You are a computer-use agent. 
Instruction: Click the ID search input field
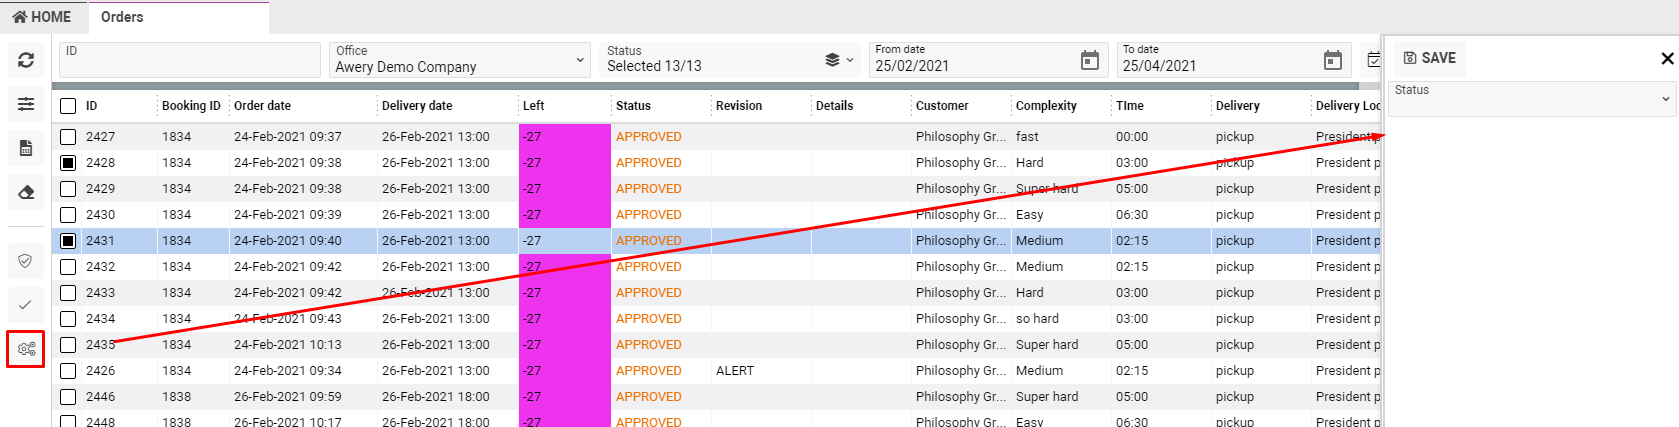[x=190, y=61]
